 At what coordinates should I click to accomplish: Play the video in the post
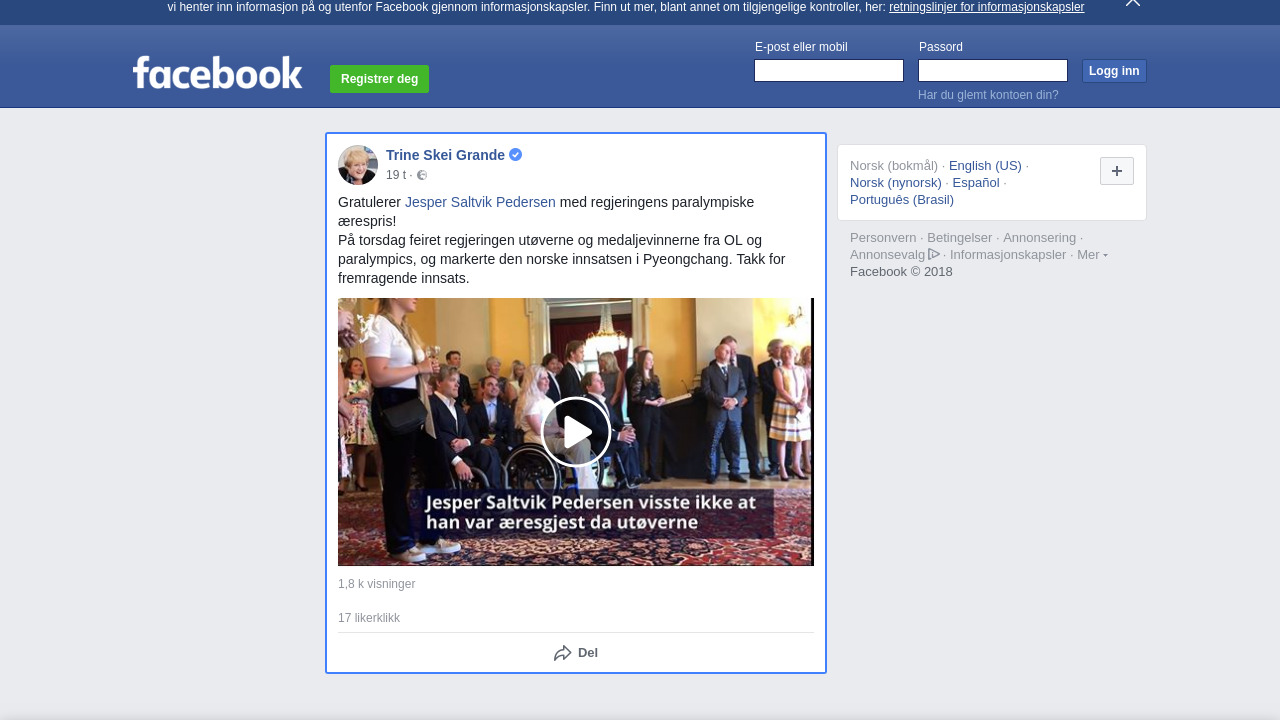pyautogui.click(x=576, y=432)
